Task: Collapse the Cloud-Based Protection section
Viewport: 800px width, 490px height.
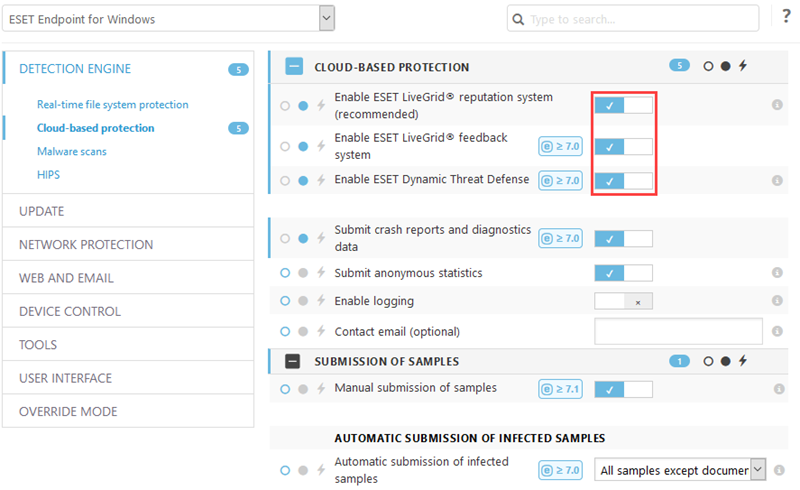Action: point(294,66)
